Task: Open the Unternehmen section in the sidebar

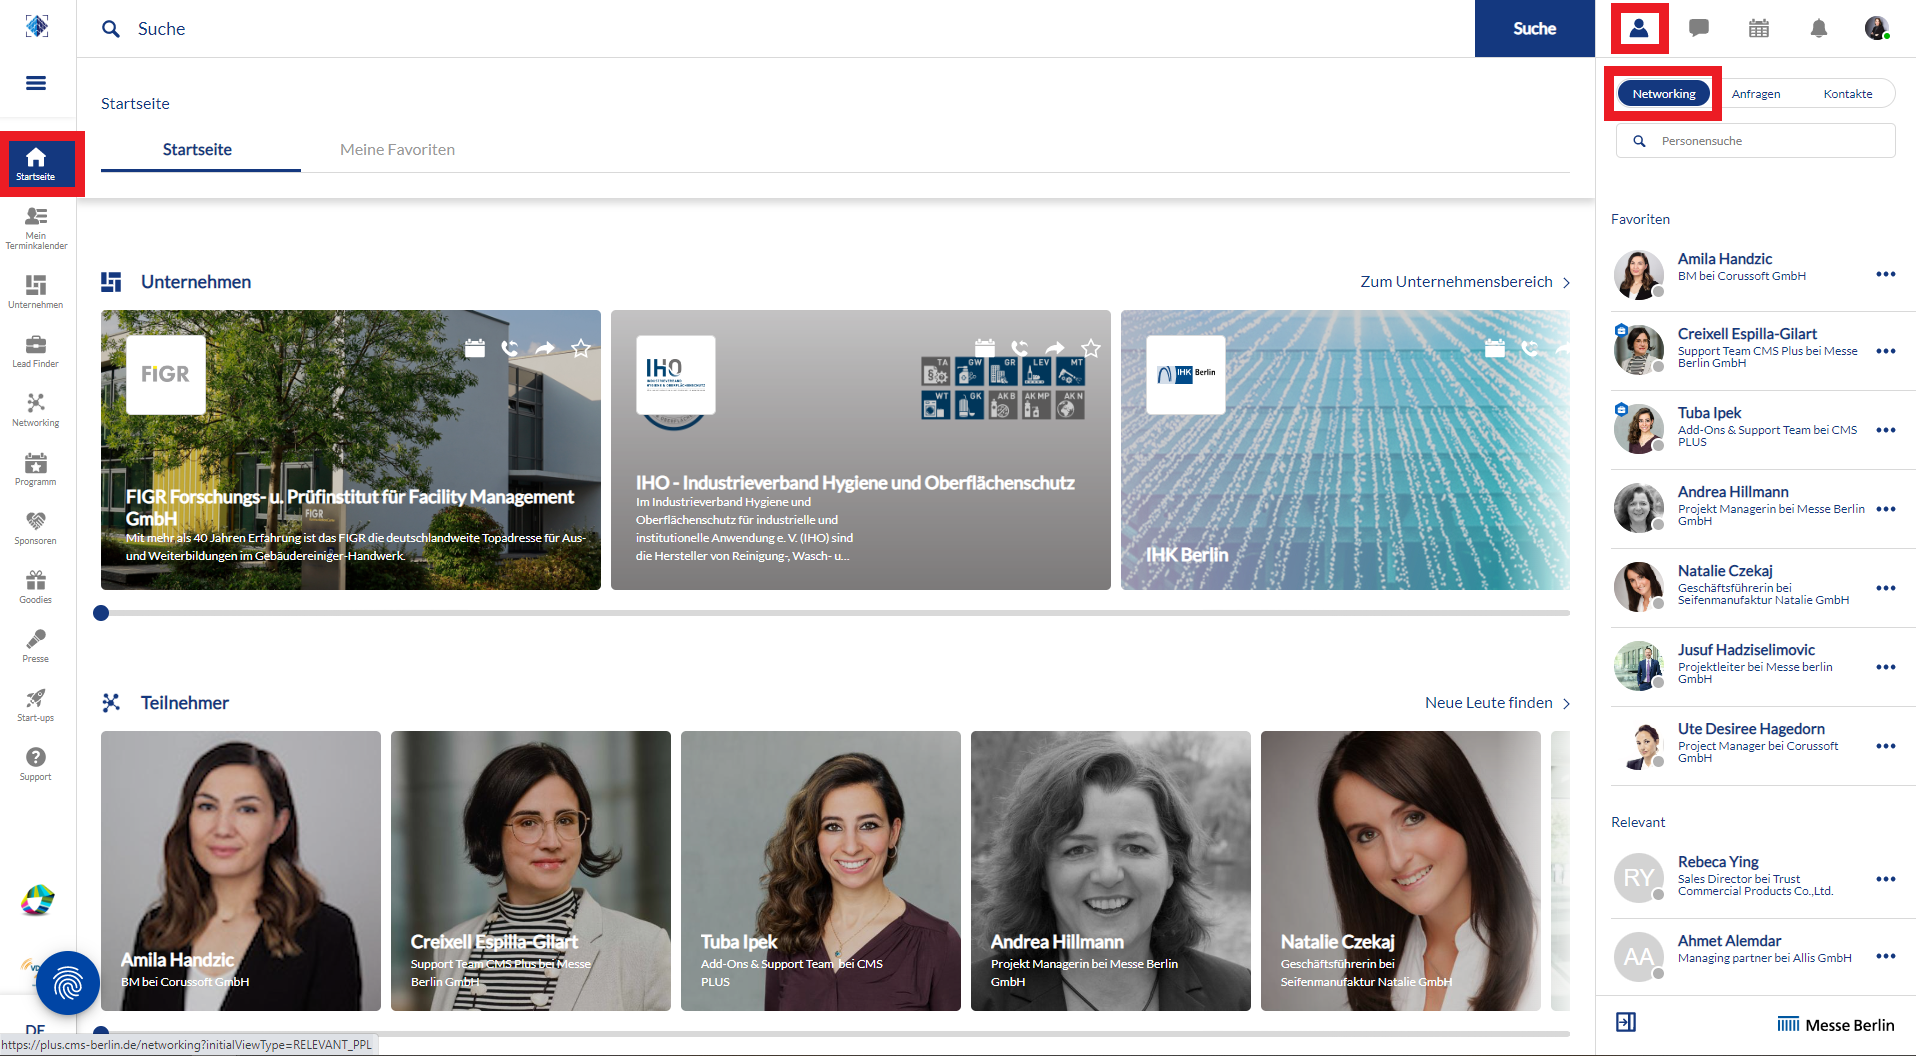Action: point(36,291)
